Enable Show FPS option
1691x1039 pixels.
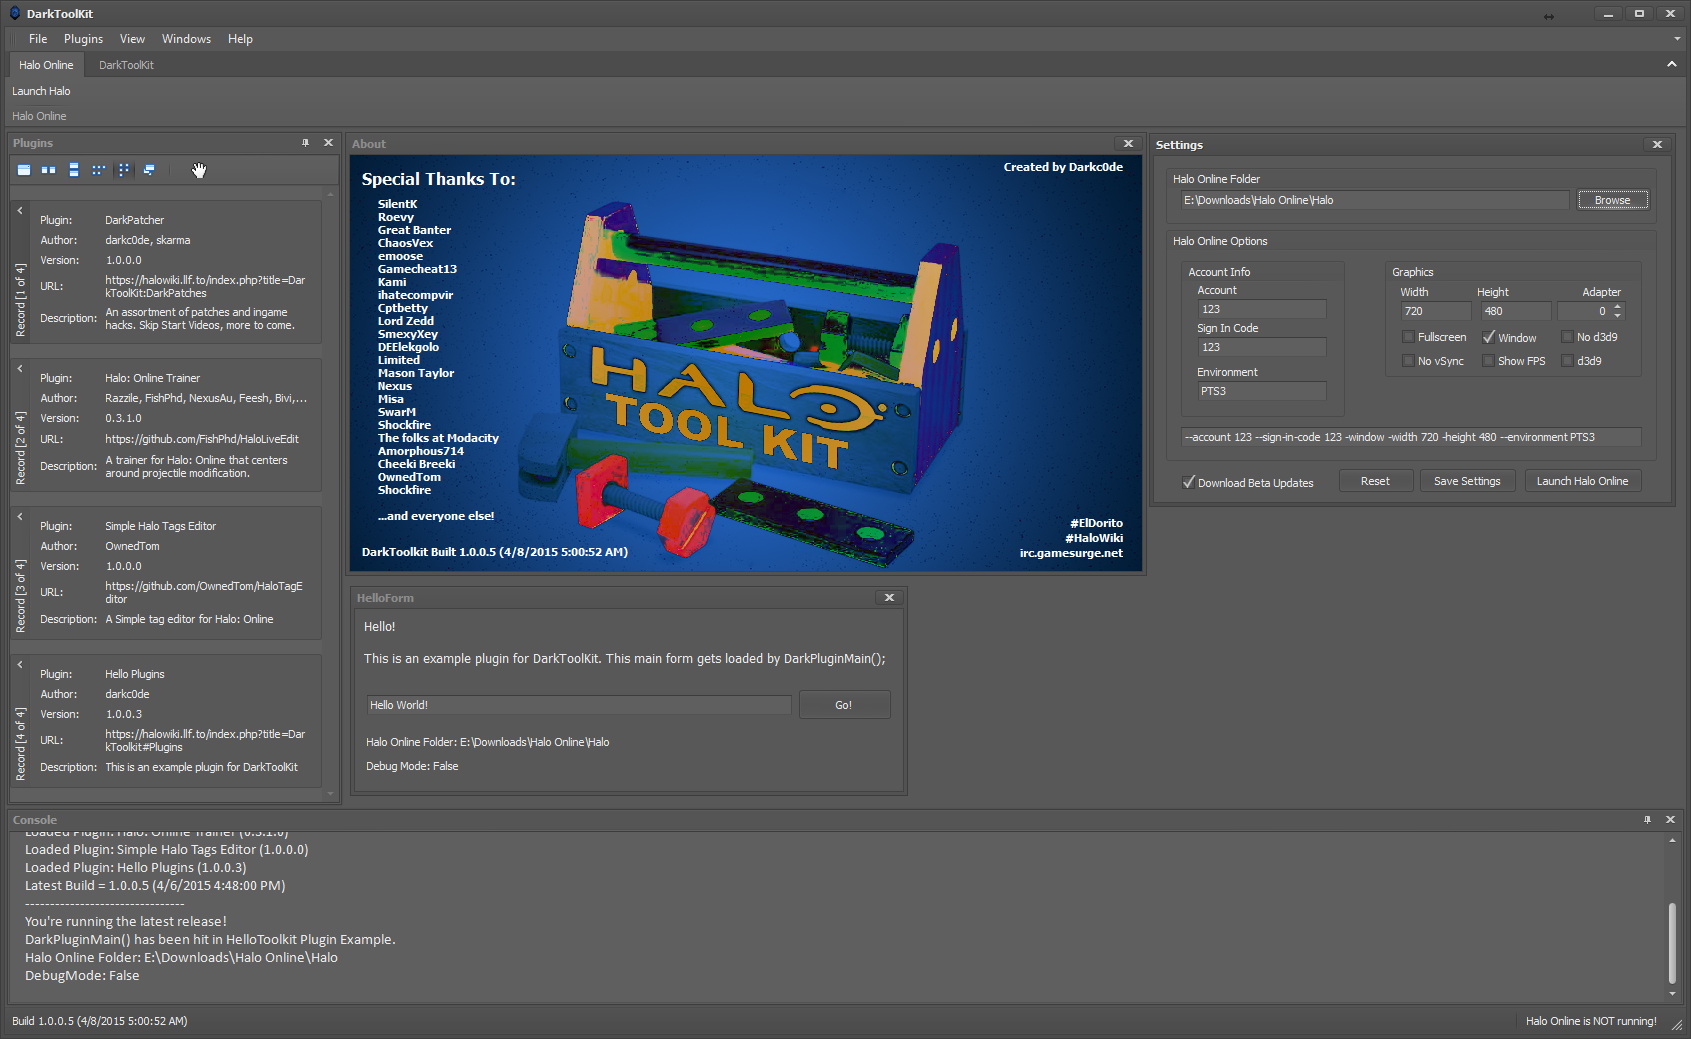[1488, 361]
